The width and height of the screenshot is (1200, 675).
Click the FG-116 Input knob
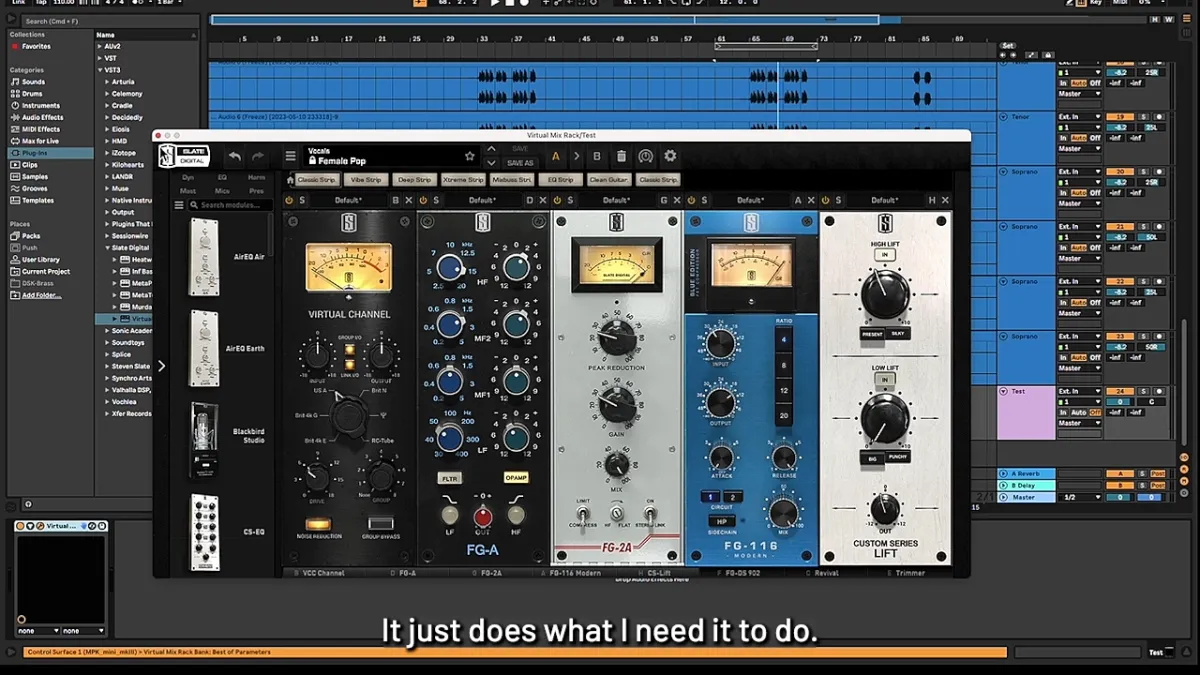[720, 345]
